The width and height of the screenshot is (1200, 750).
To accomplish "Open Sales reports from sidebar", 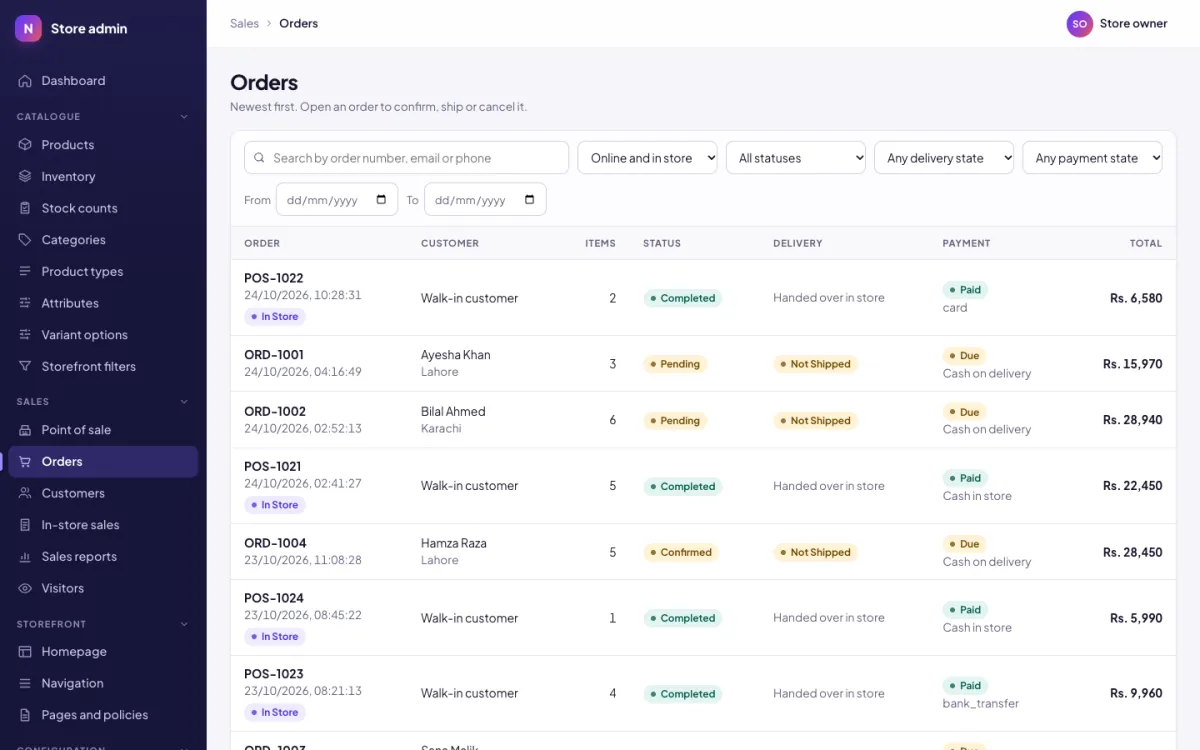I will [x=103, y=556].
